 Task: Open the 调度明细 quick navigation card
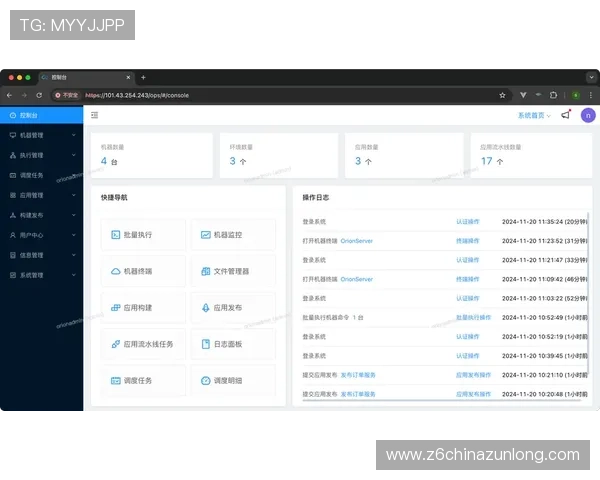233,380
